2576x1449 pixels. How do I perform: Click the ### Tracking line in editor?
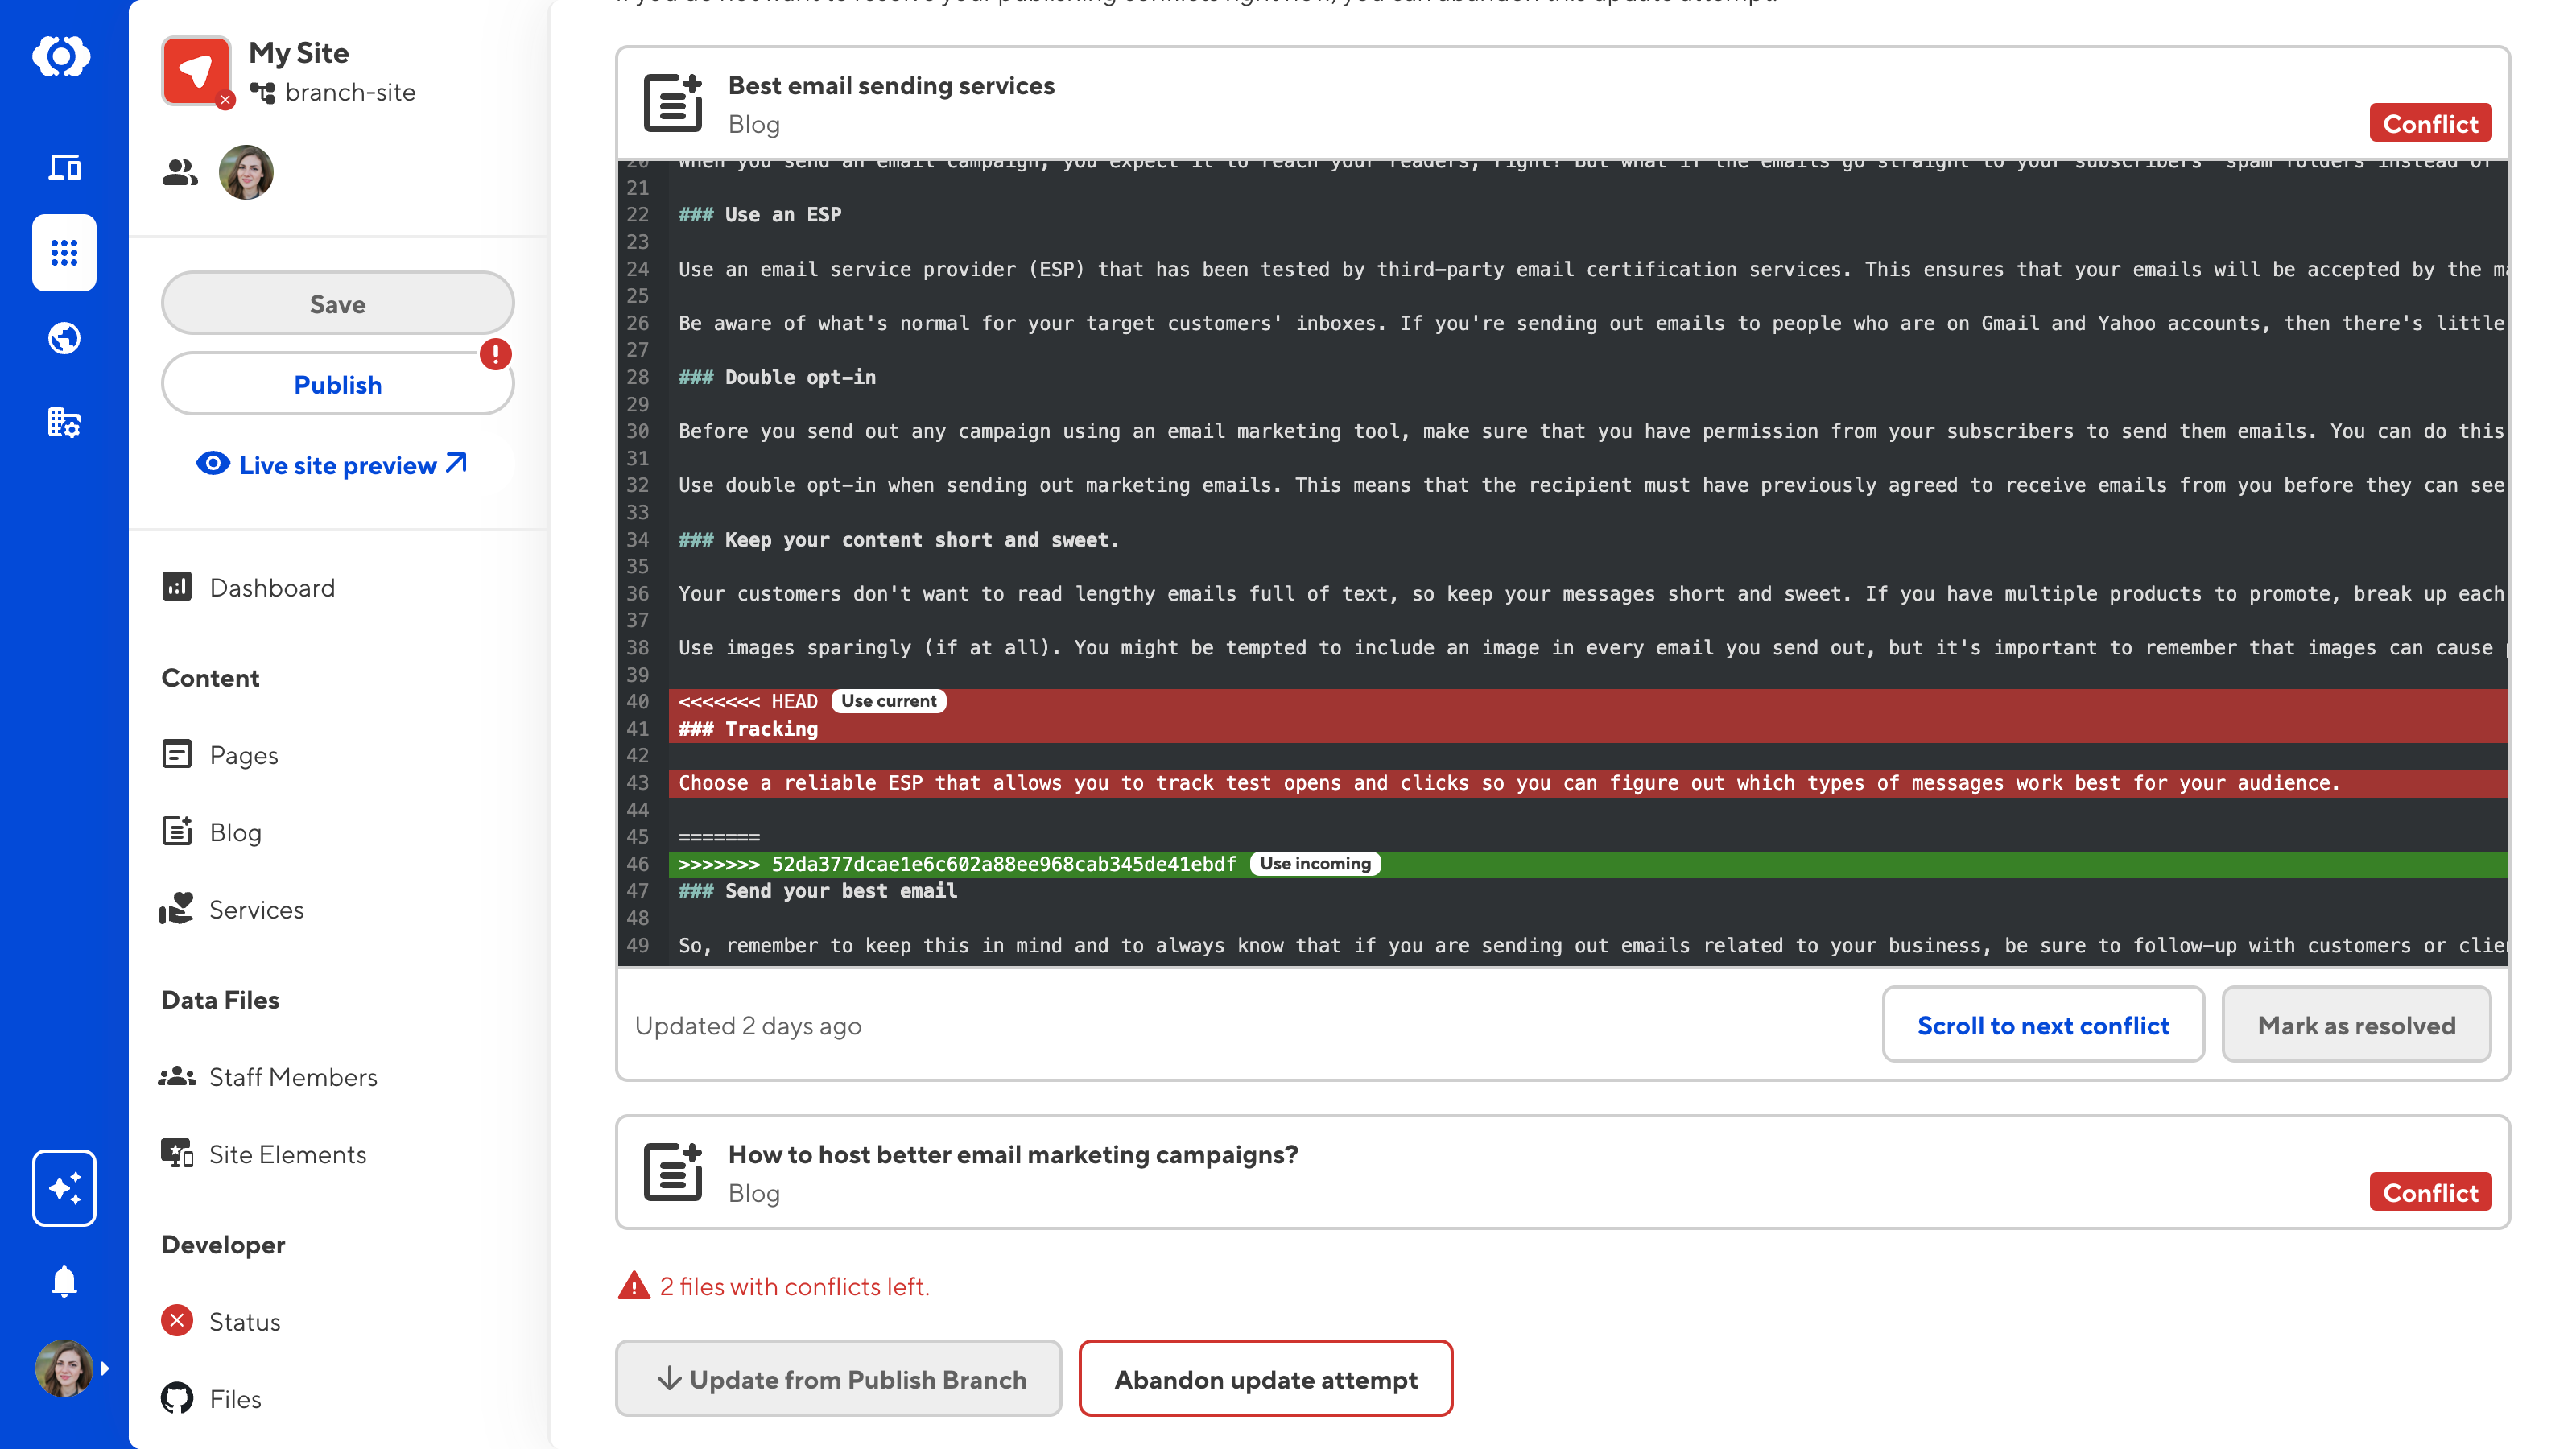click(x=770, y=729)
